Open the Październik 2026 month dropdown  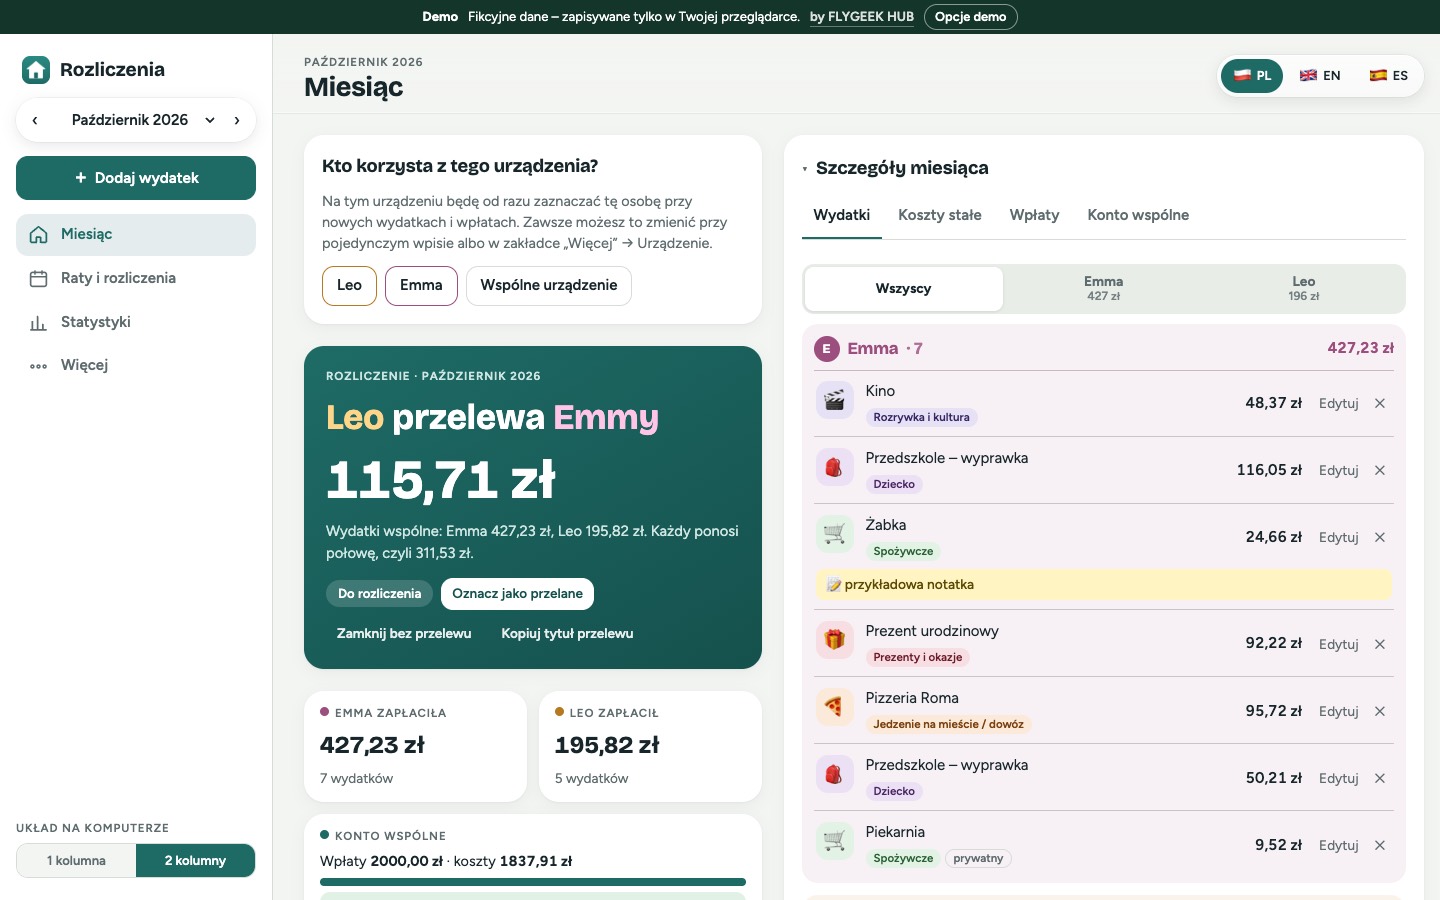(x=143, y=120)
